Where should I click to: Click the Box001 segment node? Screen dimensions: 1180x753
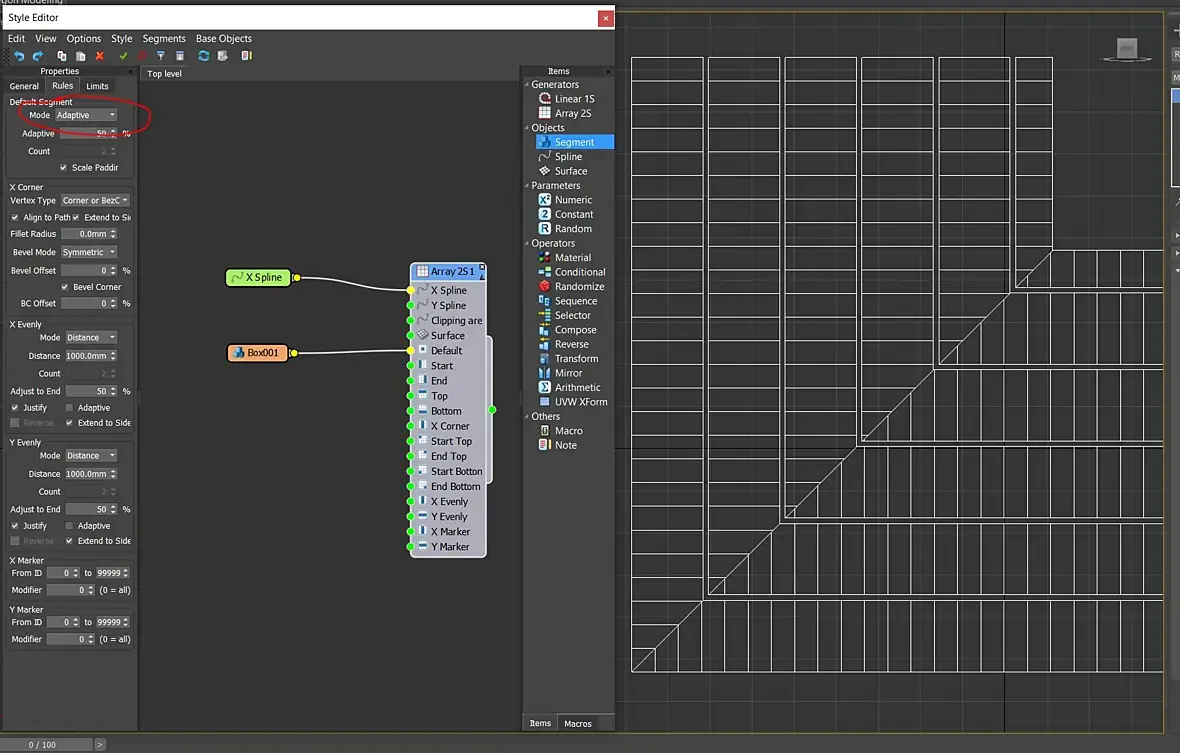[x=257, y=353]
